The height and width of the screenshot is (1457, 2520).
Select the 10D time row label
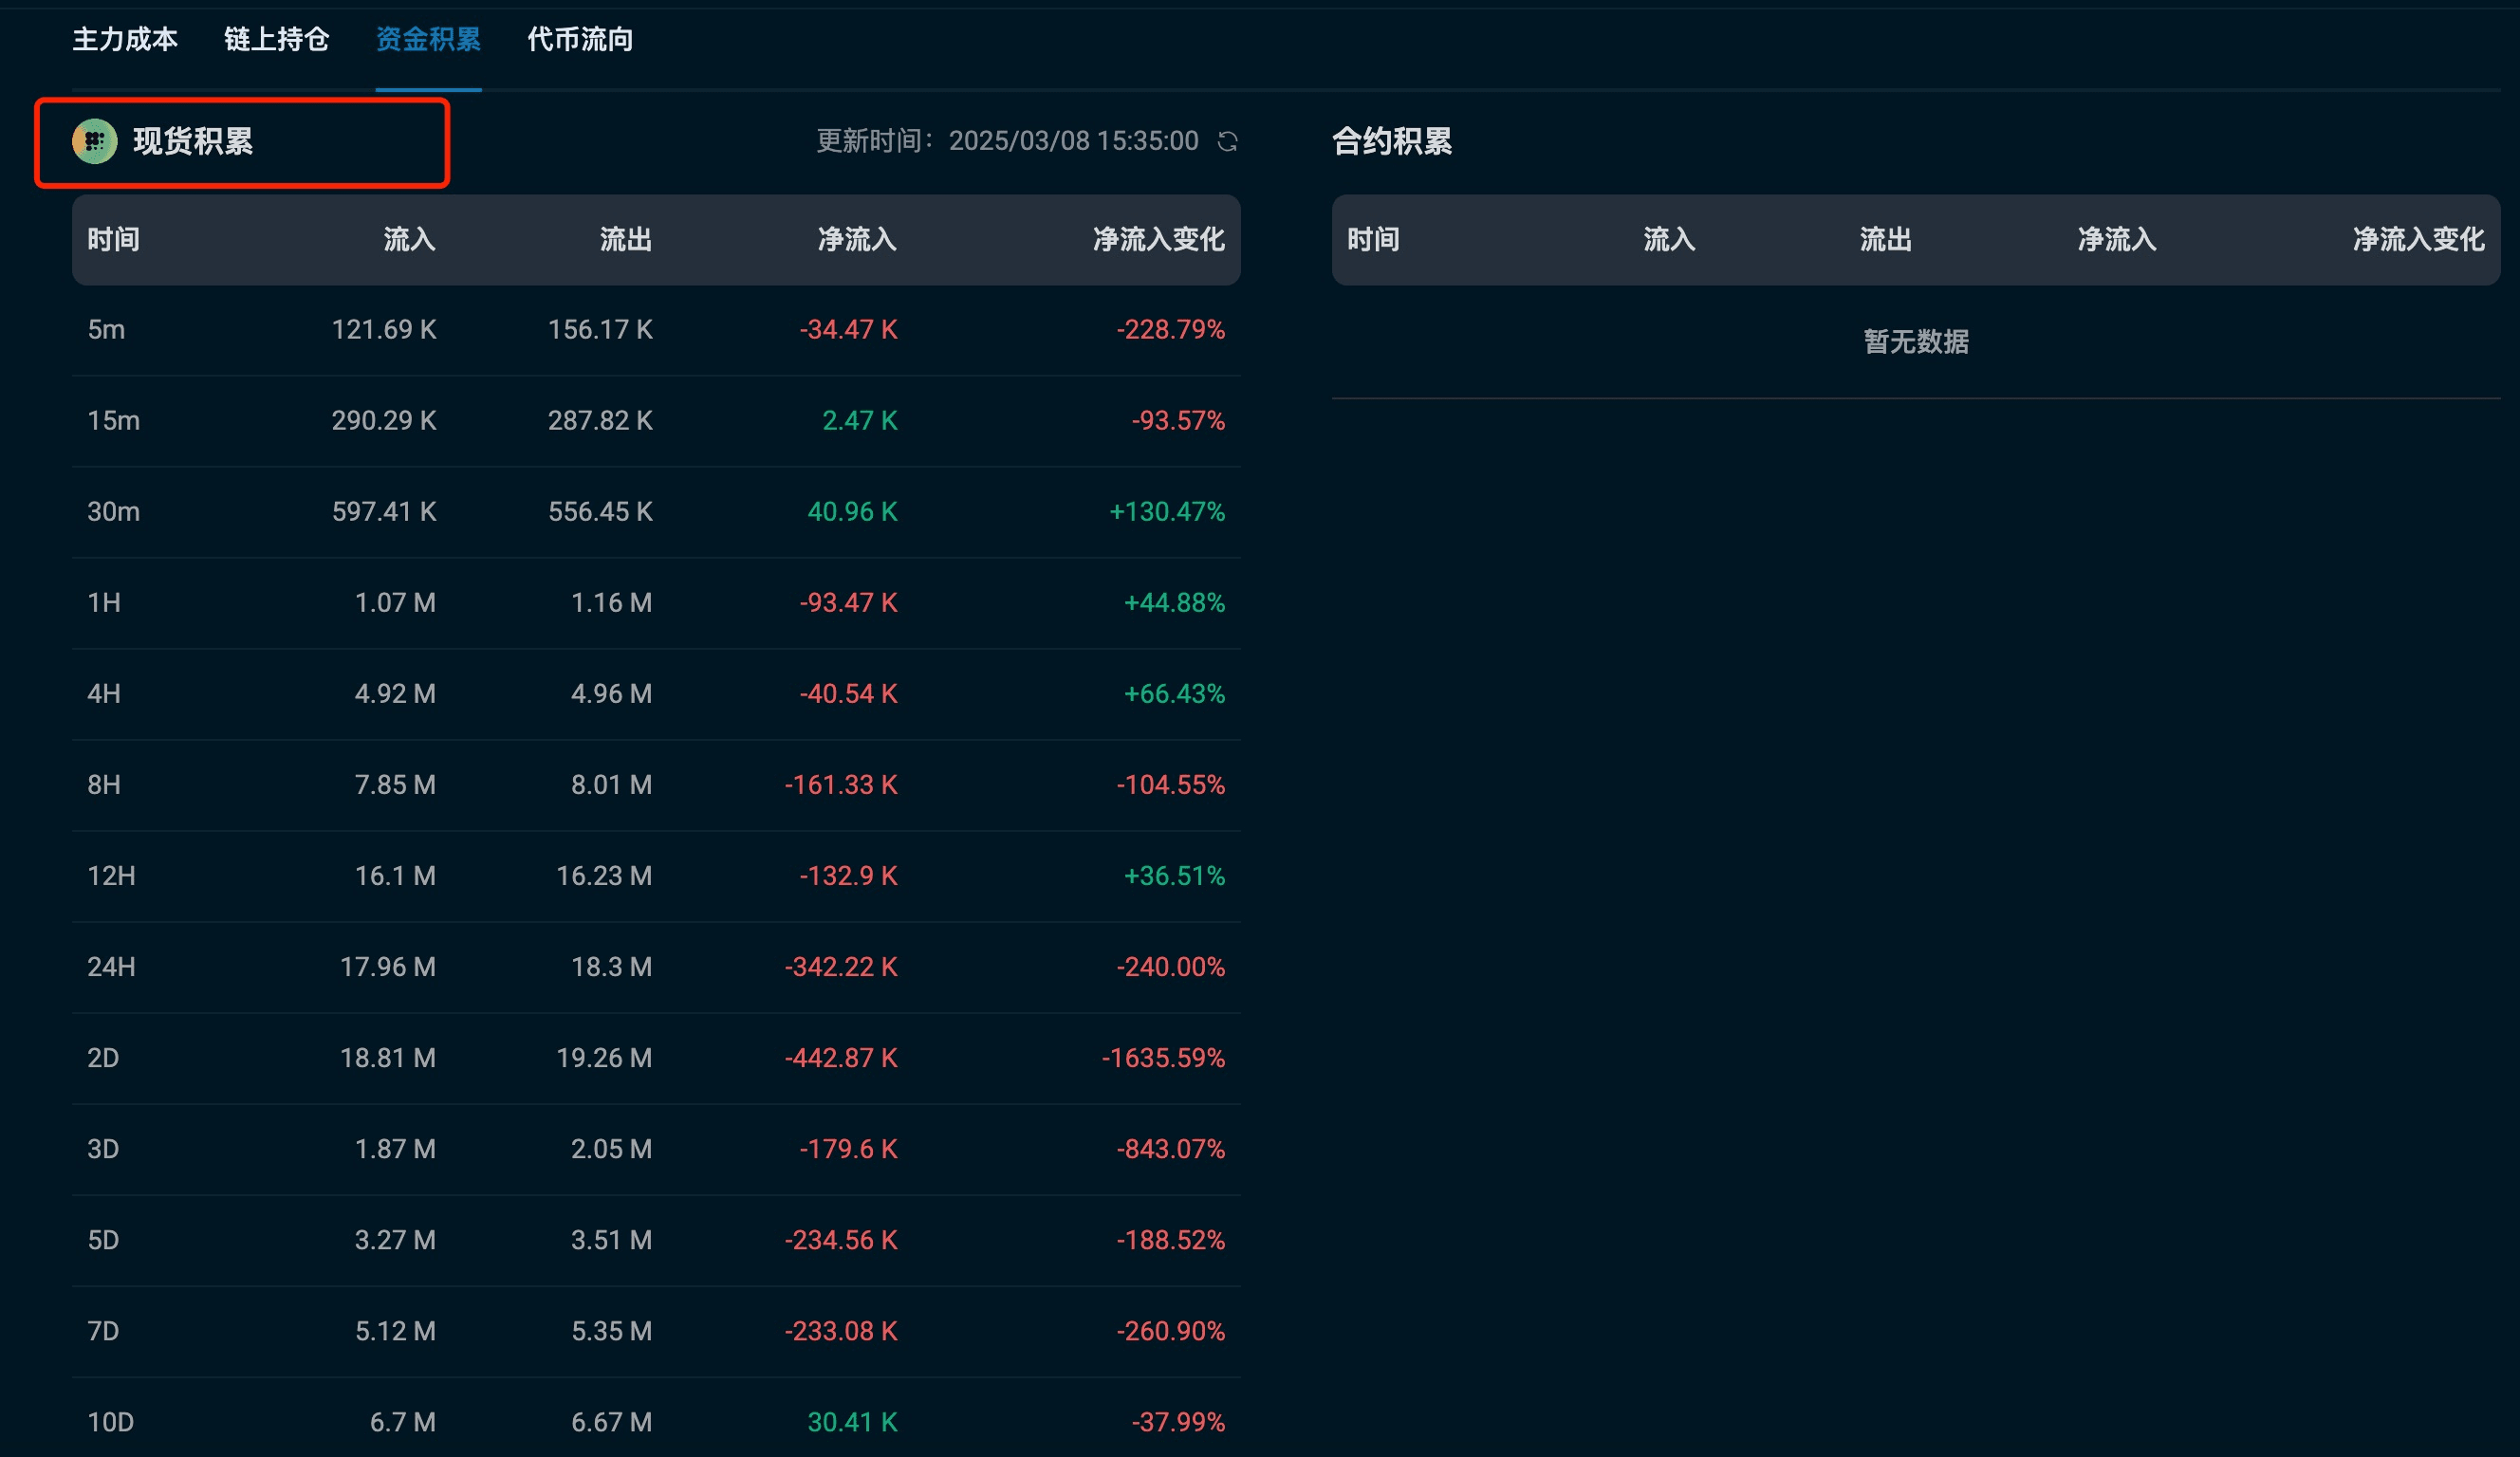click(110, 1422)
